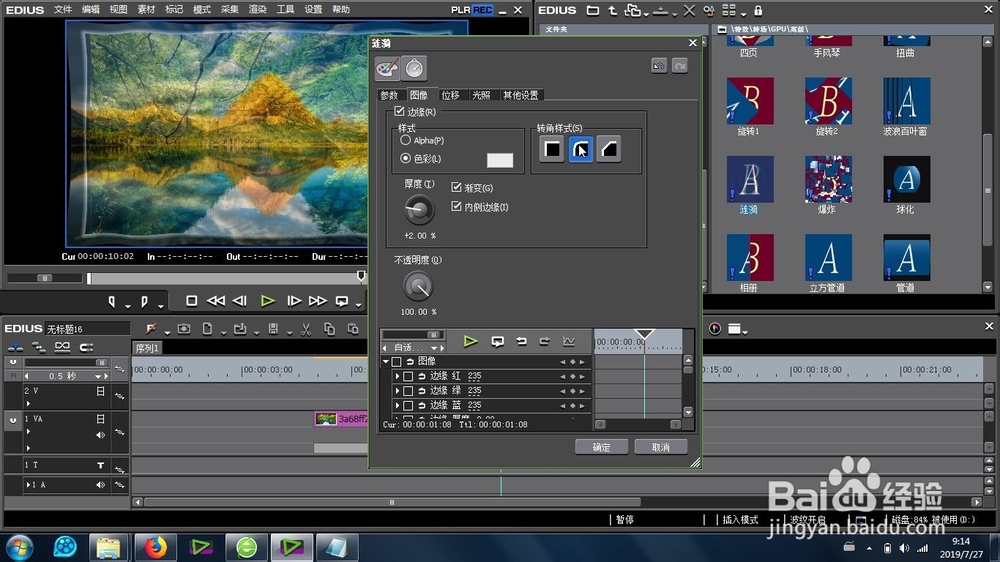
Task: Open the 0.5 秒 timeline scale dropdown
Action: (x=97, y=376)
